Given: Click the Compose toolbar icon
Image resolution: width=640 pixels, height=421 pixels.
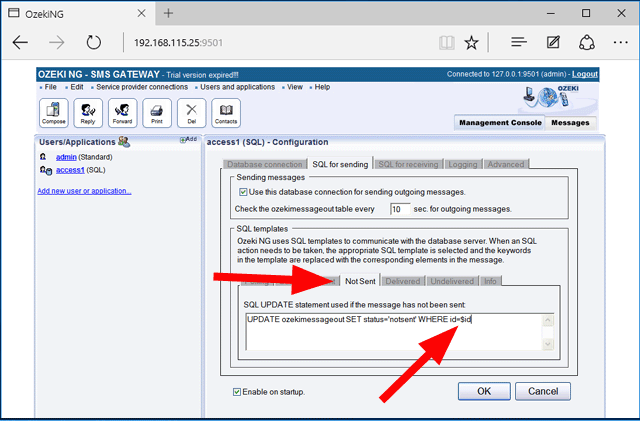Looking at the screenshot, I should tap(53, 113).
